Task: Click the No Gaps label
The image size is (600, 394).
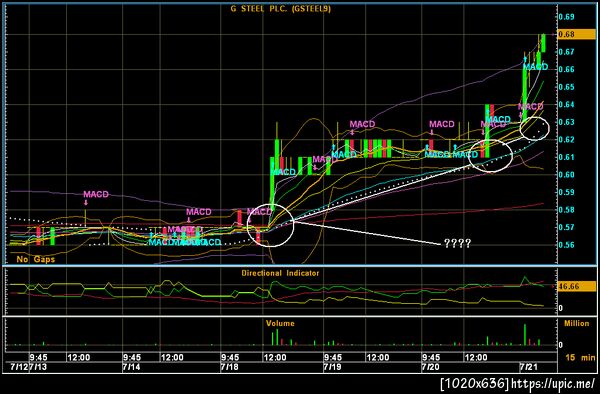Action: coord(36,259)
